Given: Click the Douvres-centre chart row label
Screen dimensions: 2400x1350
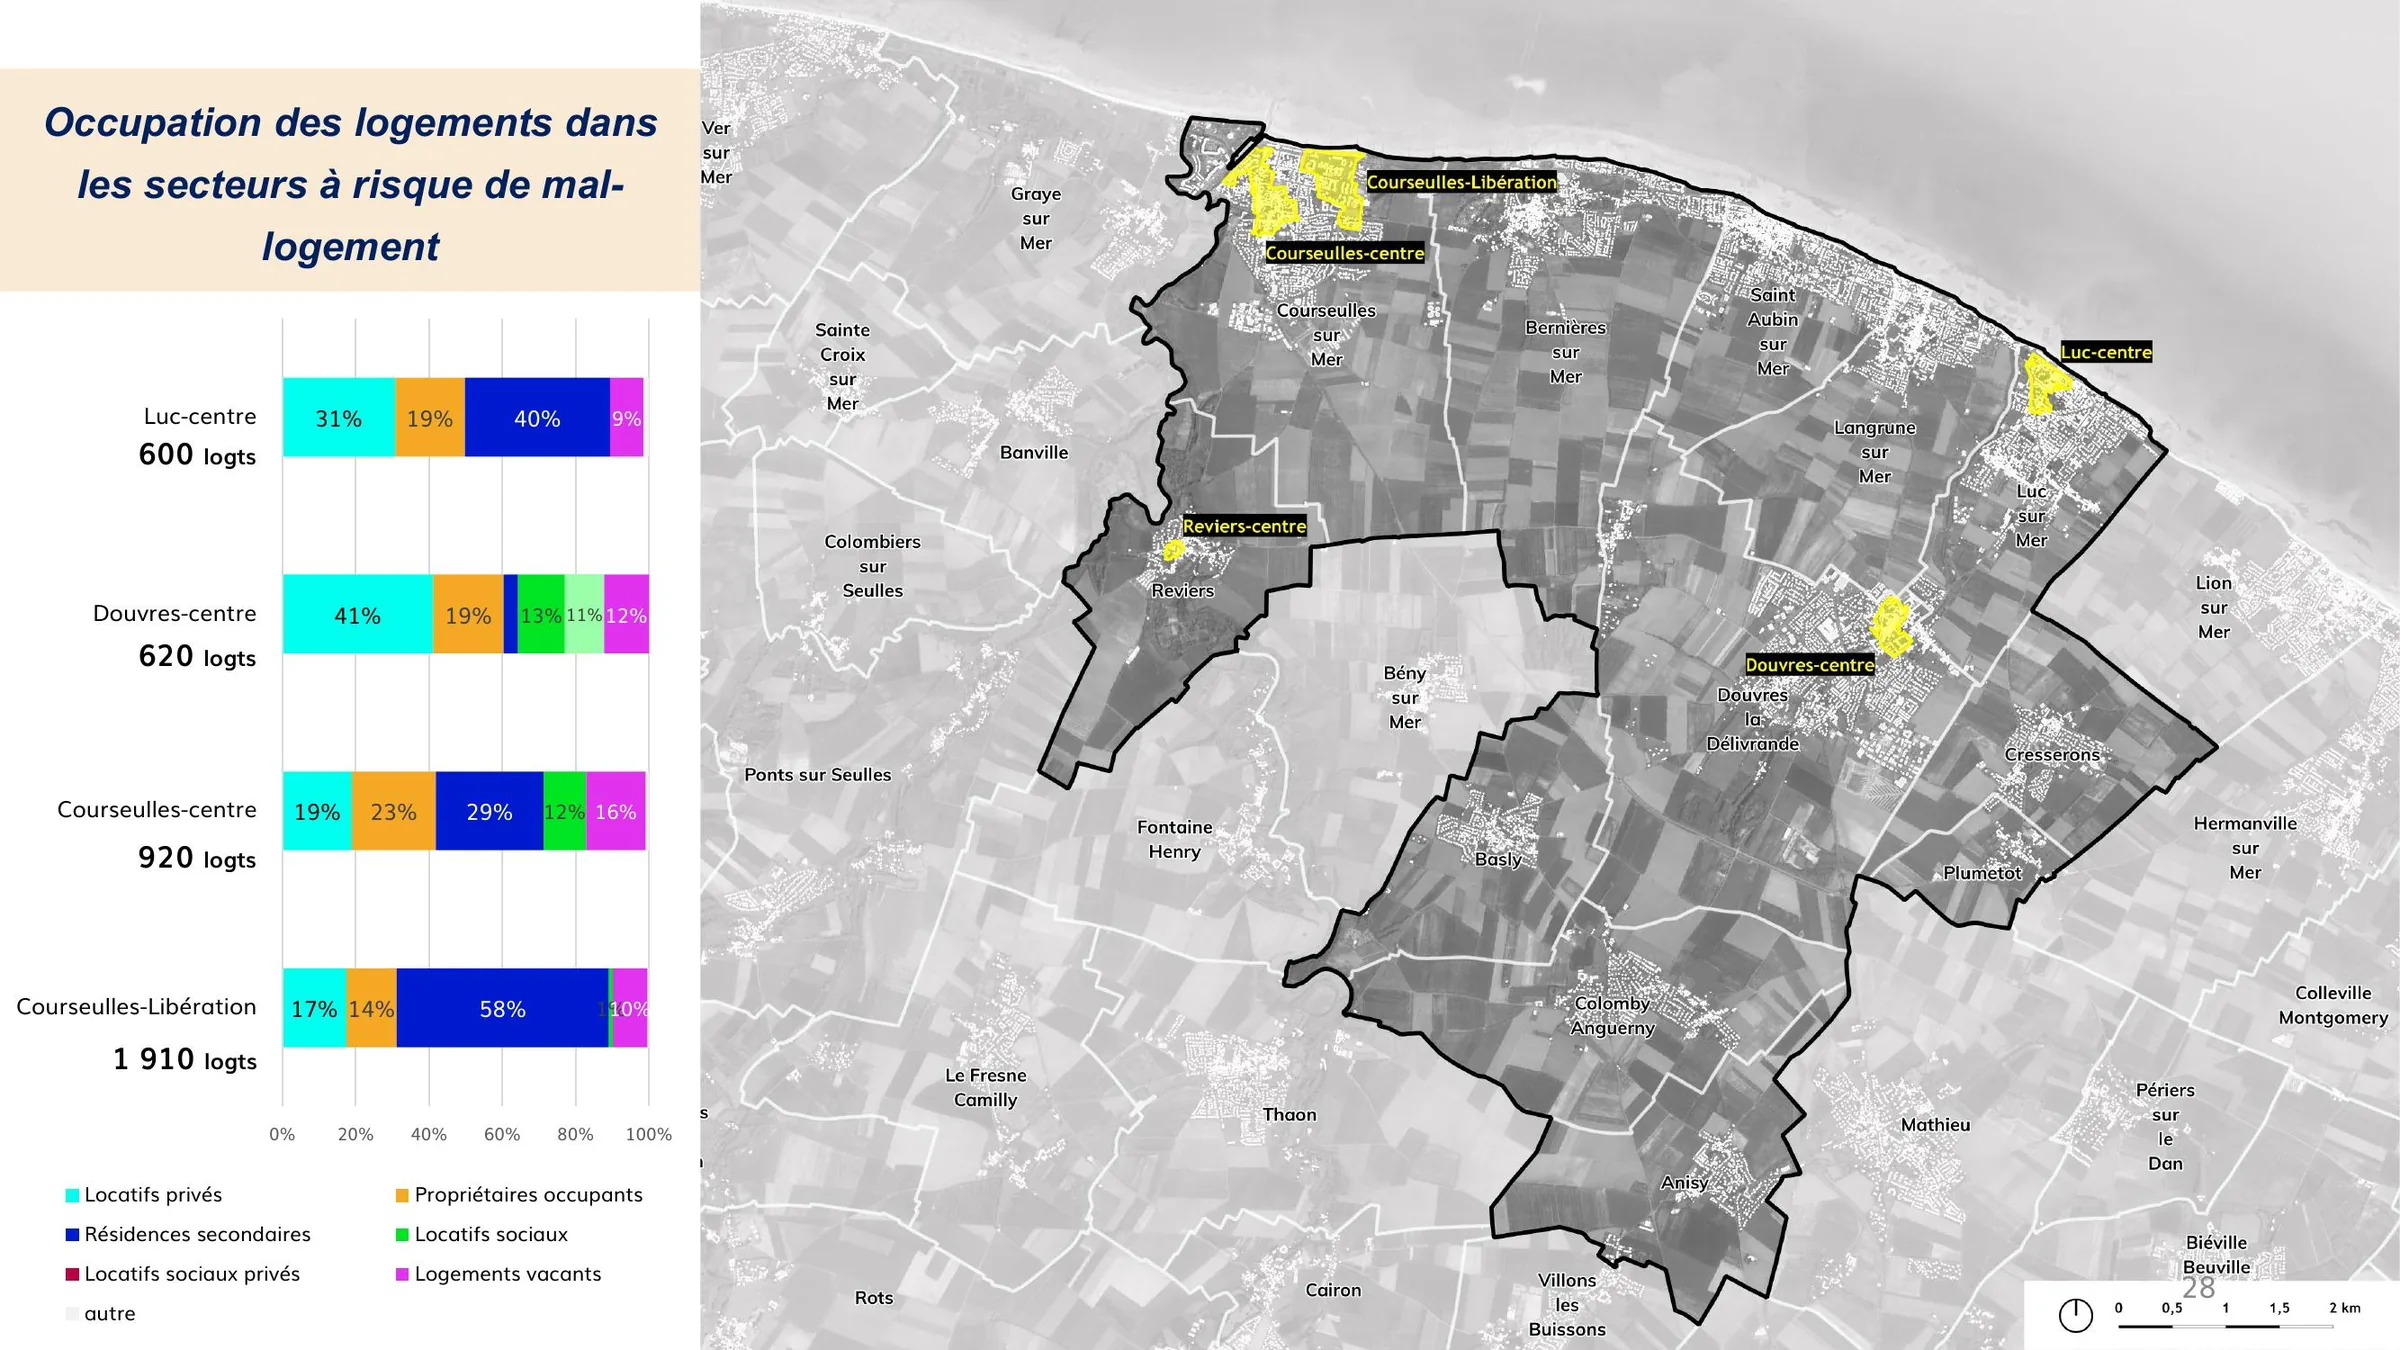Looking at the screenshot, I should click(x=175, y=613).
